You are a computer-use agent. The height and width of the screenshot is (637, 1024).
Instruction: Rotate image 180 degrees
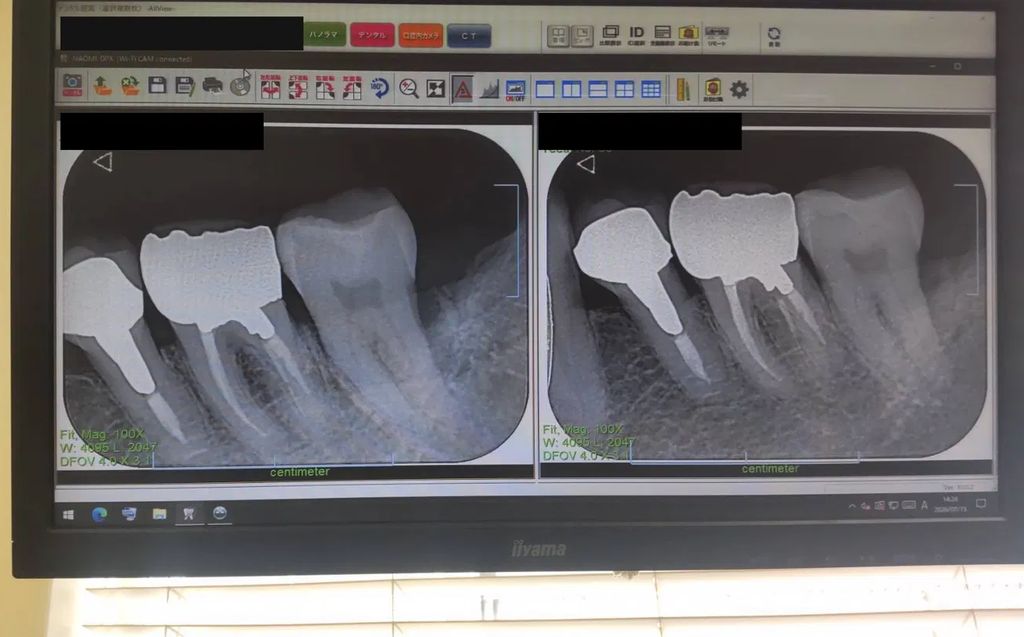379,88
